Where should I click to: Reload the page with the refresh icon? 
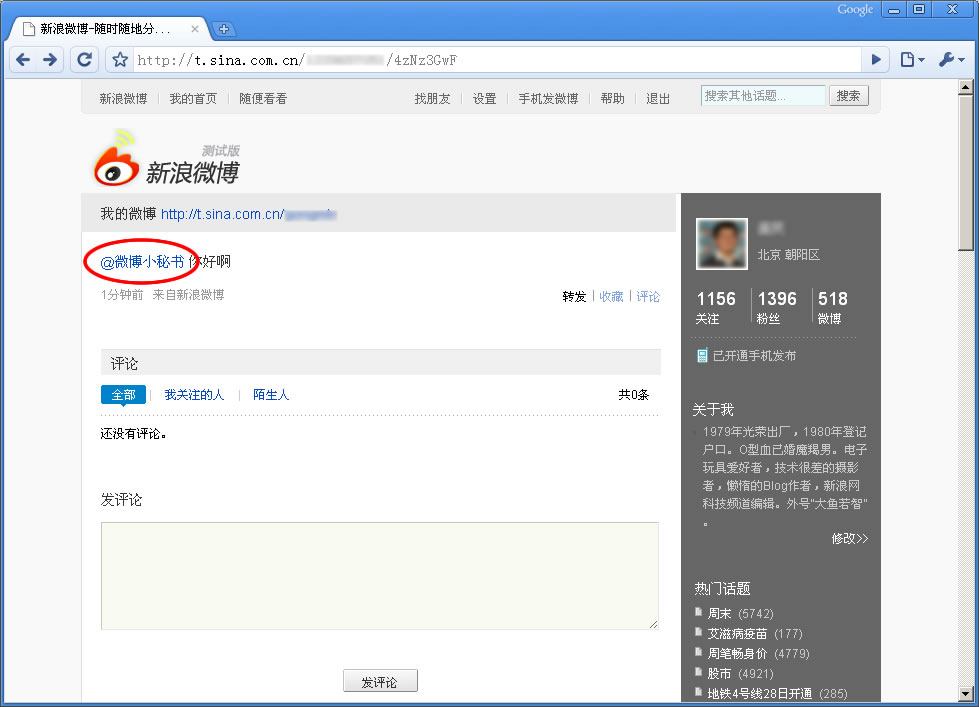(84, 60)
